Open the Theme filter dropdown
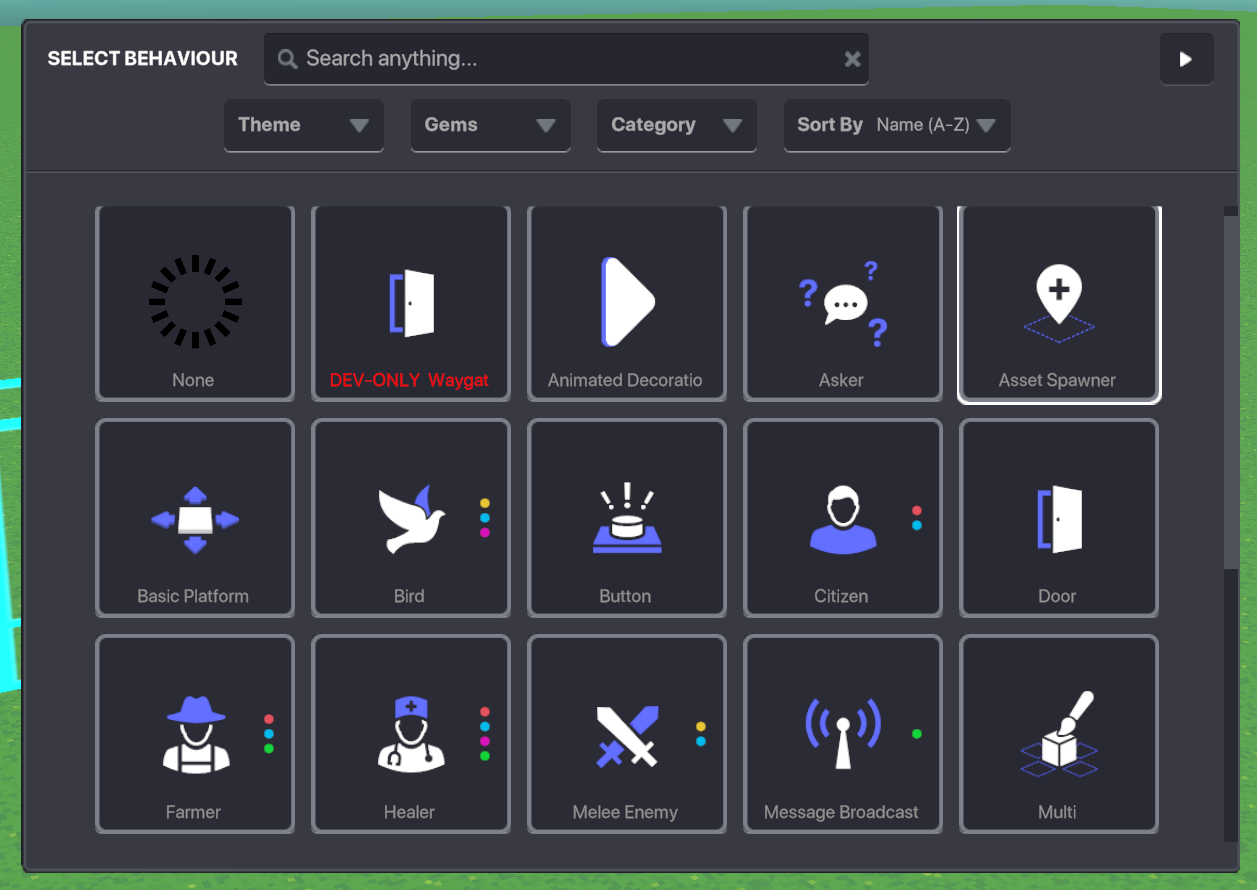 pos(304,125)
